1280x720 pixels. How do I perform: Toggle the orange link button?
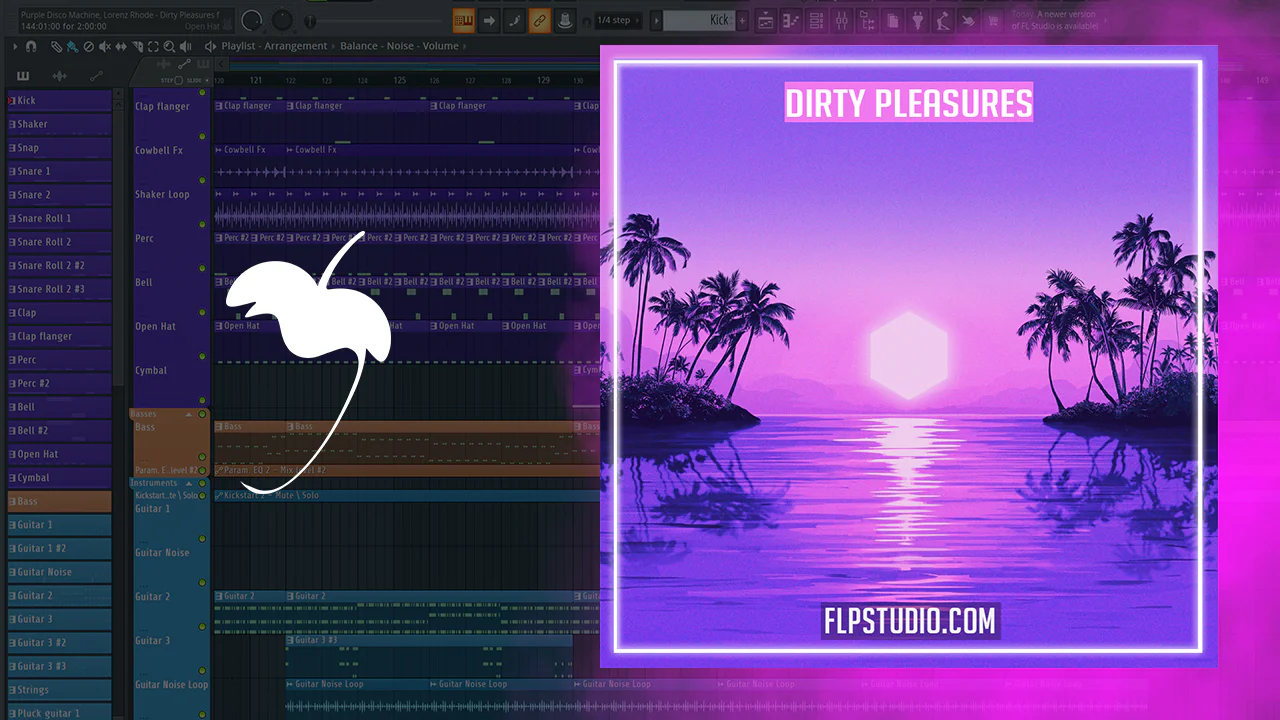click(x=539, y=20)
